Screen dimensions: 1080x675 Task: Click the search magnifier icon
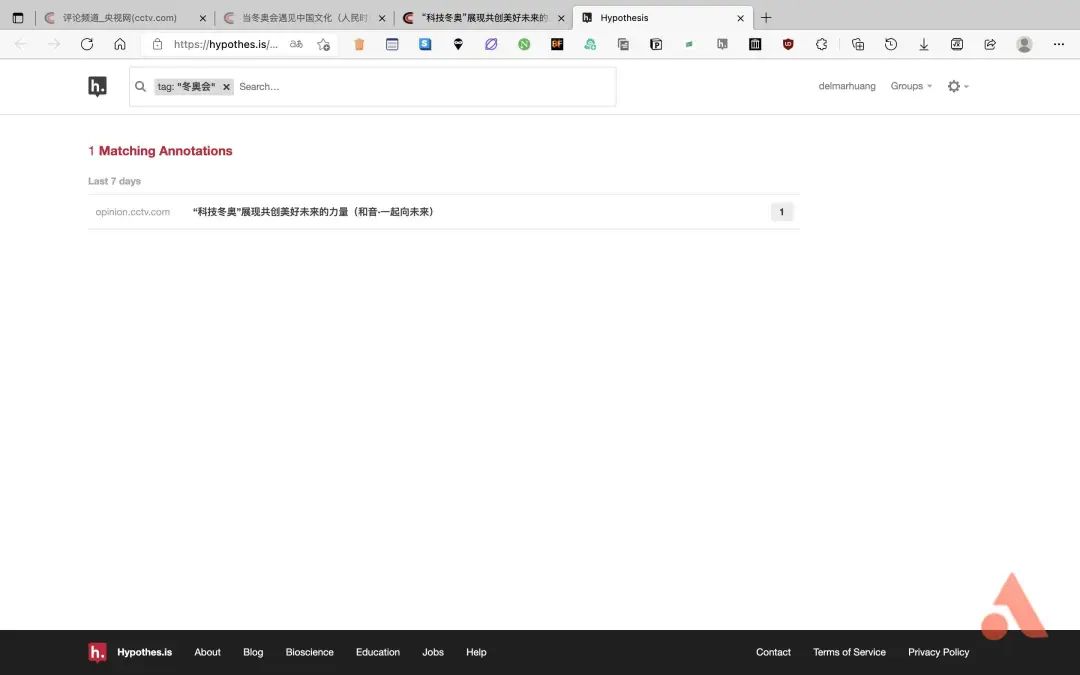tap(141, 87)
